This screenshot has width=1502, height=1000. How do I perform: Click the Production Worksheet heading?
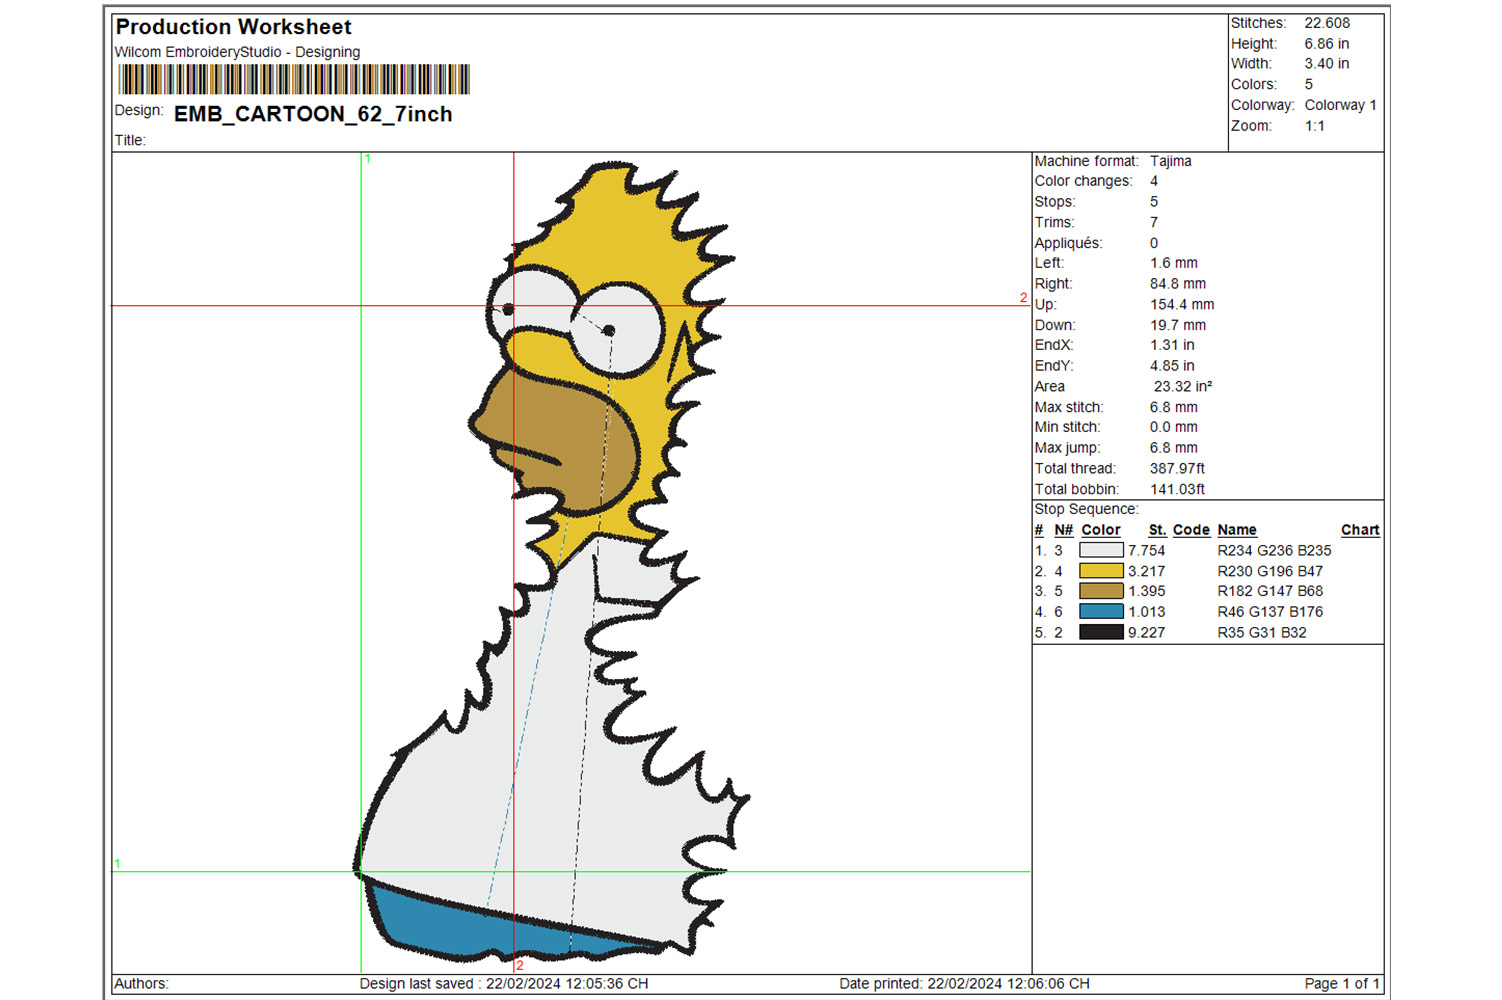tap(234, 27)
